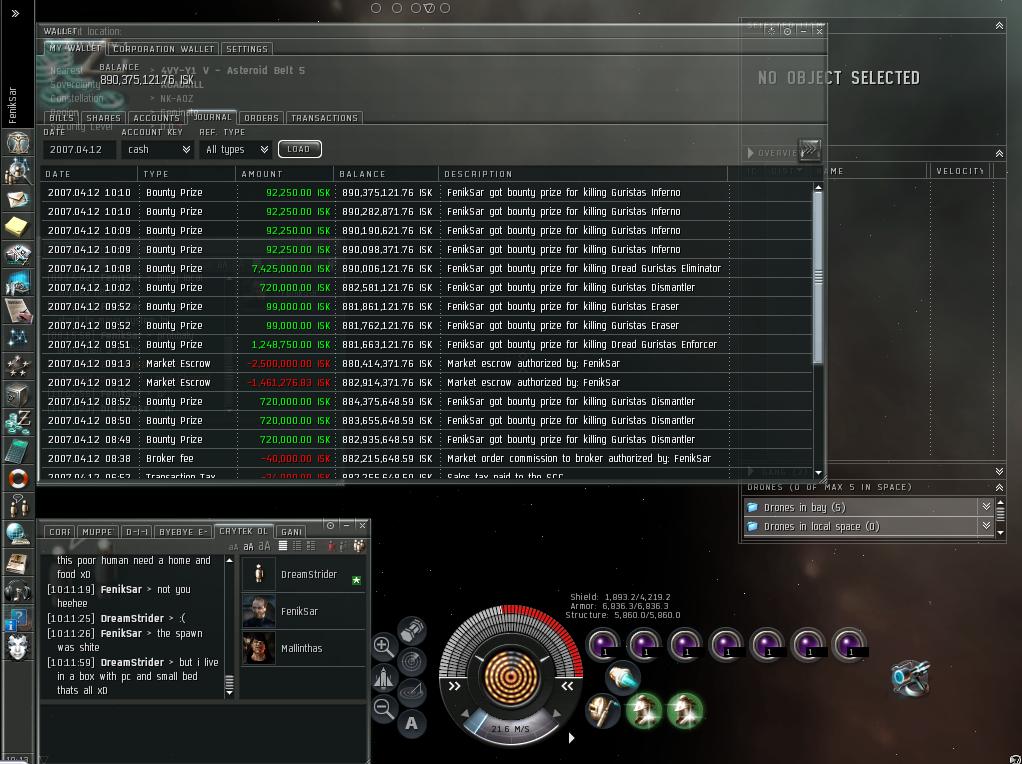Open the Character Sheet sidebar icon
Screen dimensions: 1022x764
(x=18, y=141)
